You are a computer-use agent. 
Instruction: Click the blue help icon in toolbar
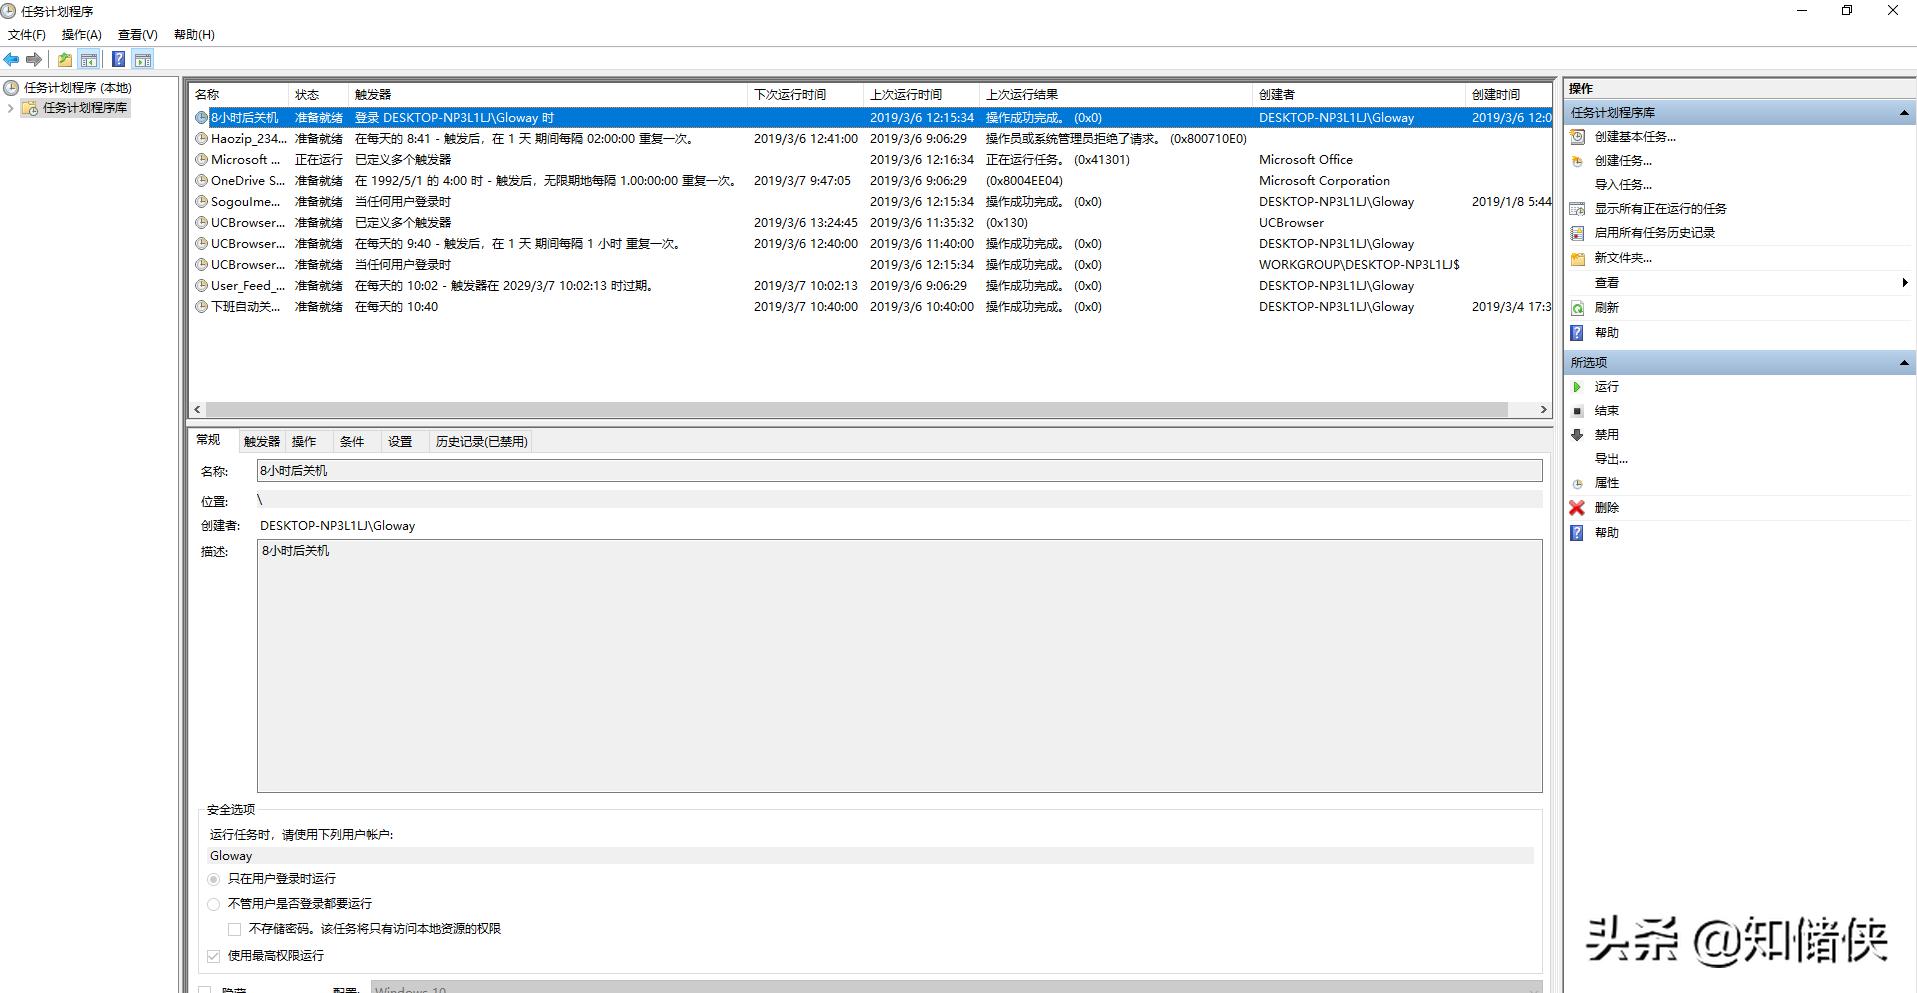pyautogui.click(x=118, y=60)
